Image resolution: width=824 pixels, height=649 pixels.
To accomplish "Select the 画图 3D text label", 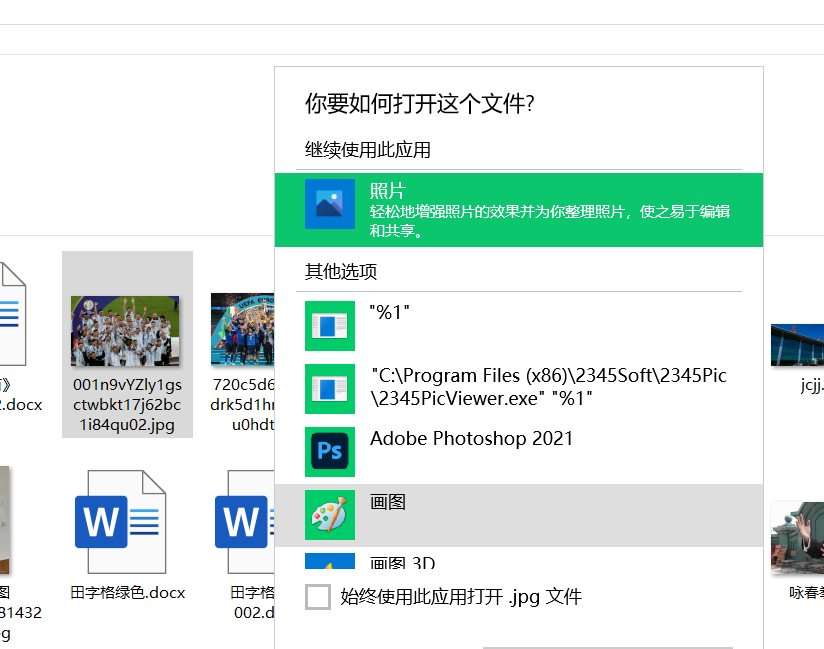I will click(x=402, y=563).
